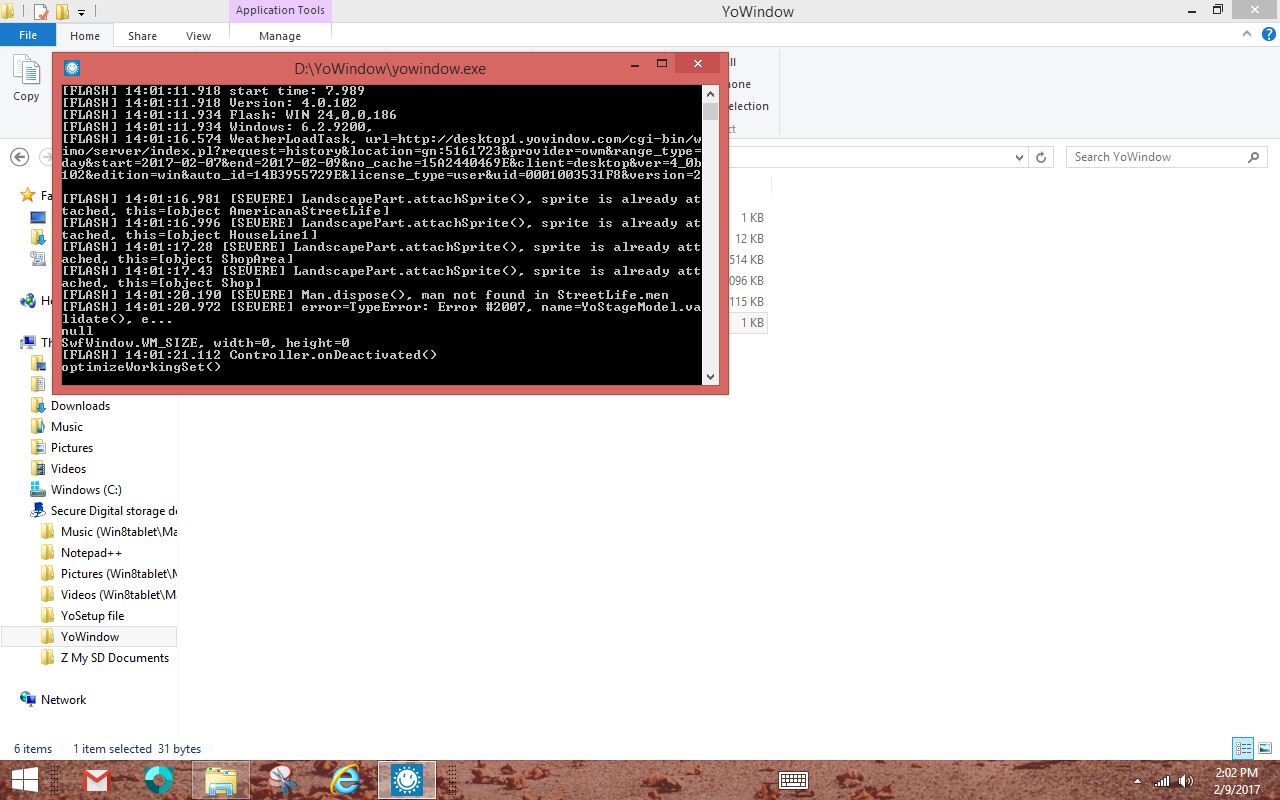
Task: Minimize the yowindow.exe console window
Action: point(634,65)
